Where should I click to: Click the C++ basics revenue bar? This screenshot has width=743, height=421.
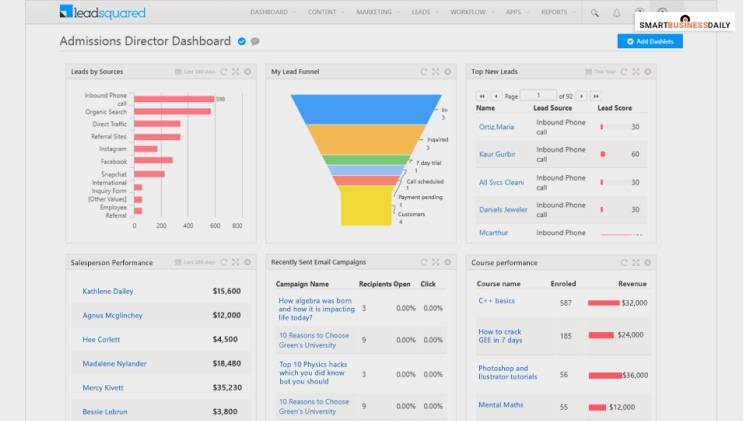tap(604, 302)
